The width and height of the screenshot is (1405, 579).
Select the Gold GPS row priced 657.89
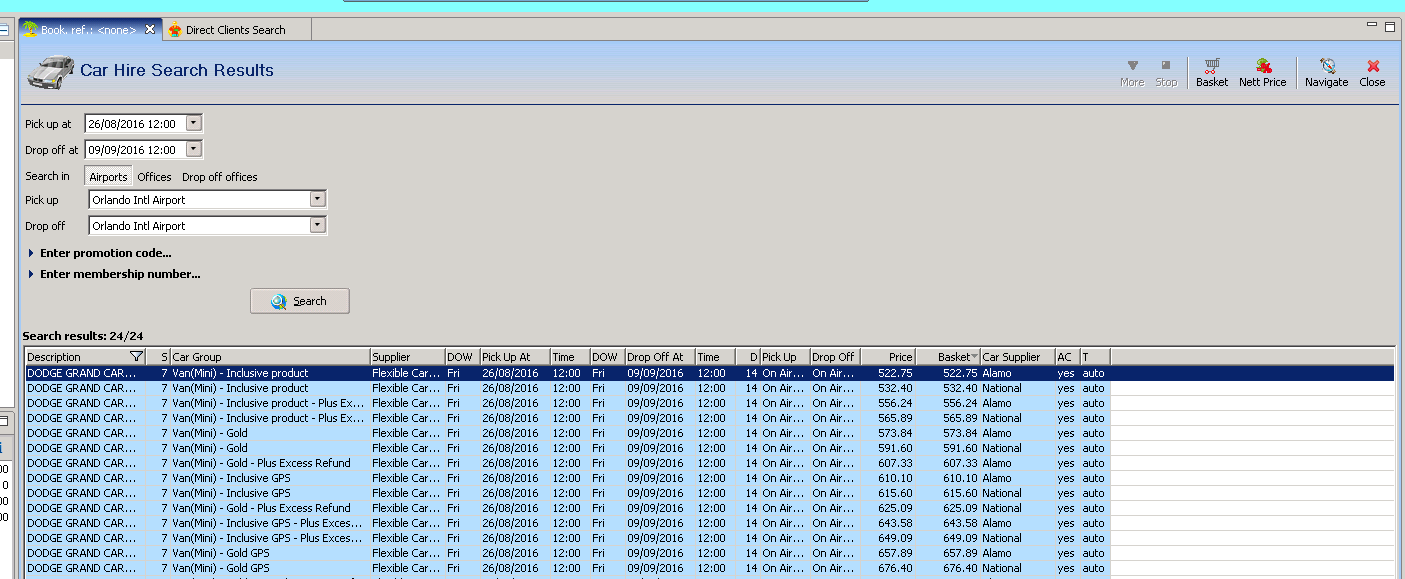point(709,553)
